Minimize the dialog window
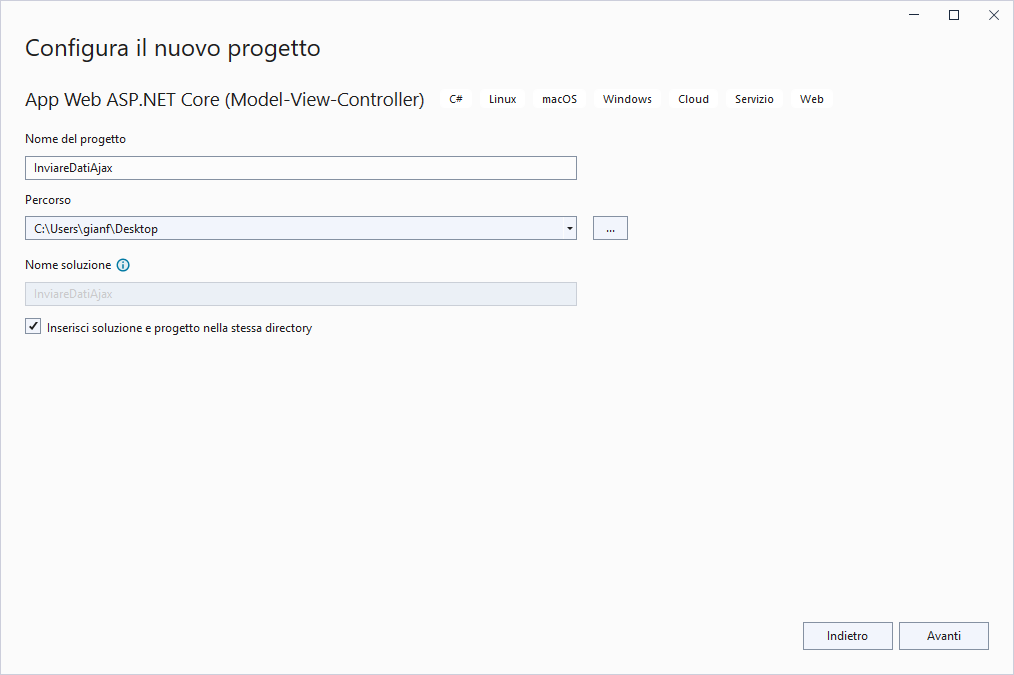 [914, 15]
